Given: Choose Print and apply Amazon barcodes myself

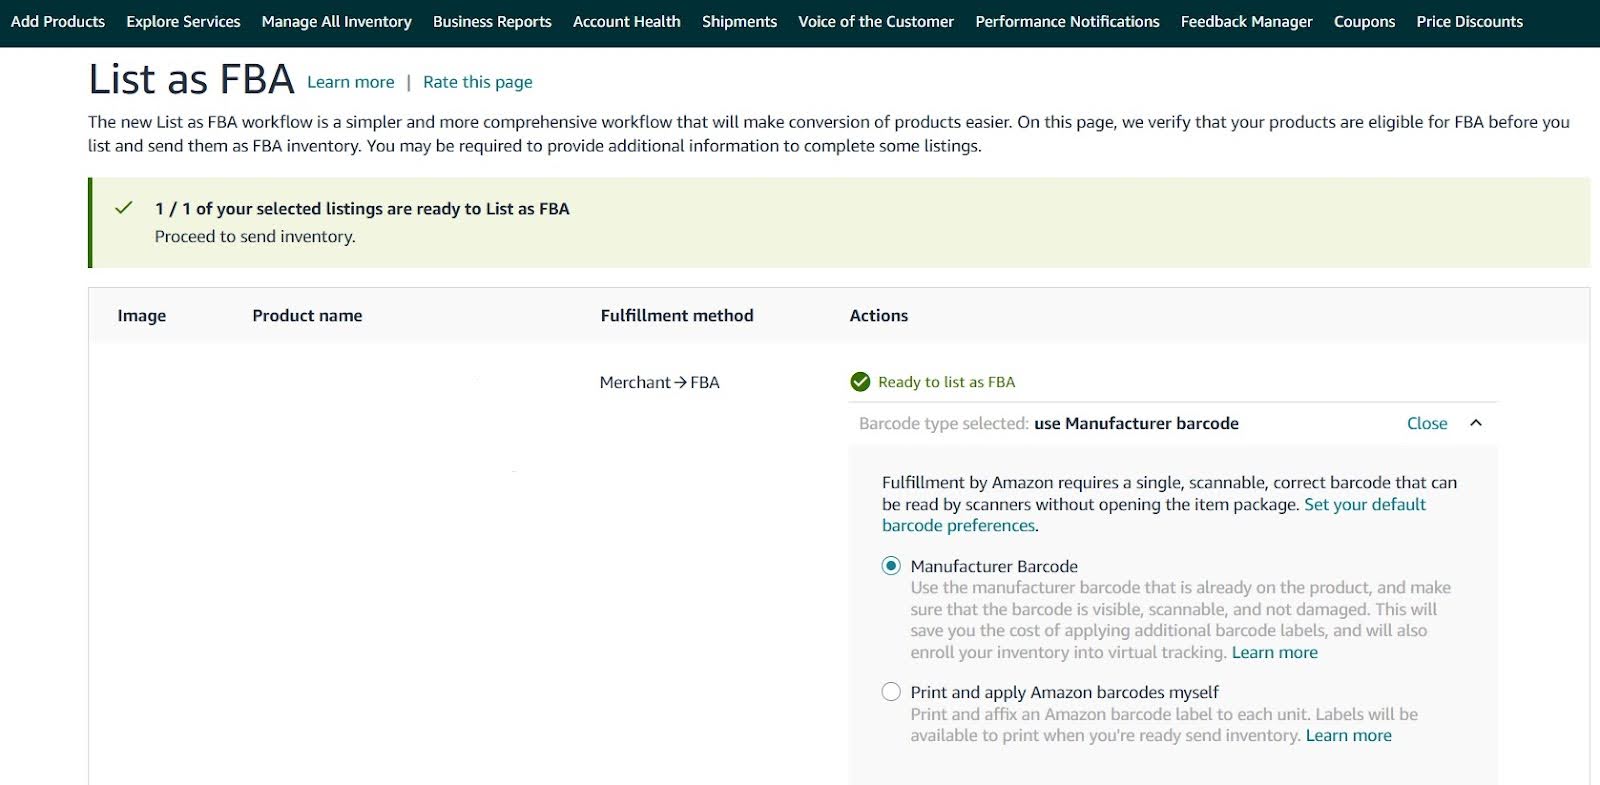Looking at the screenshot, I should point(891,692).
